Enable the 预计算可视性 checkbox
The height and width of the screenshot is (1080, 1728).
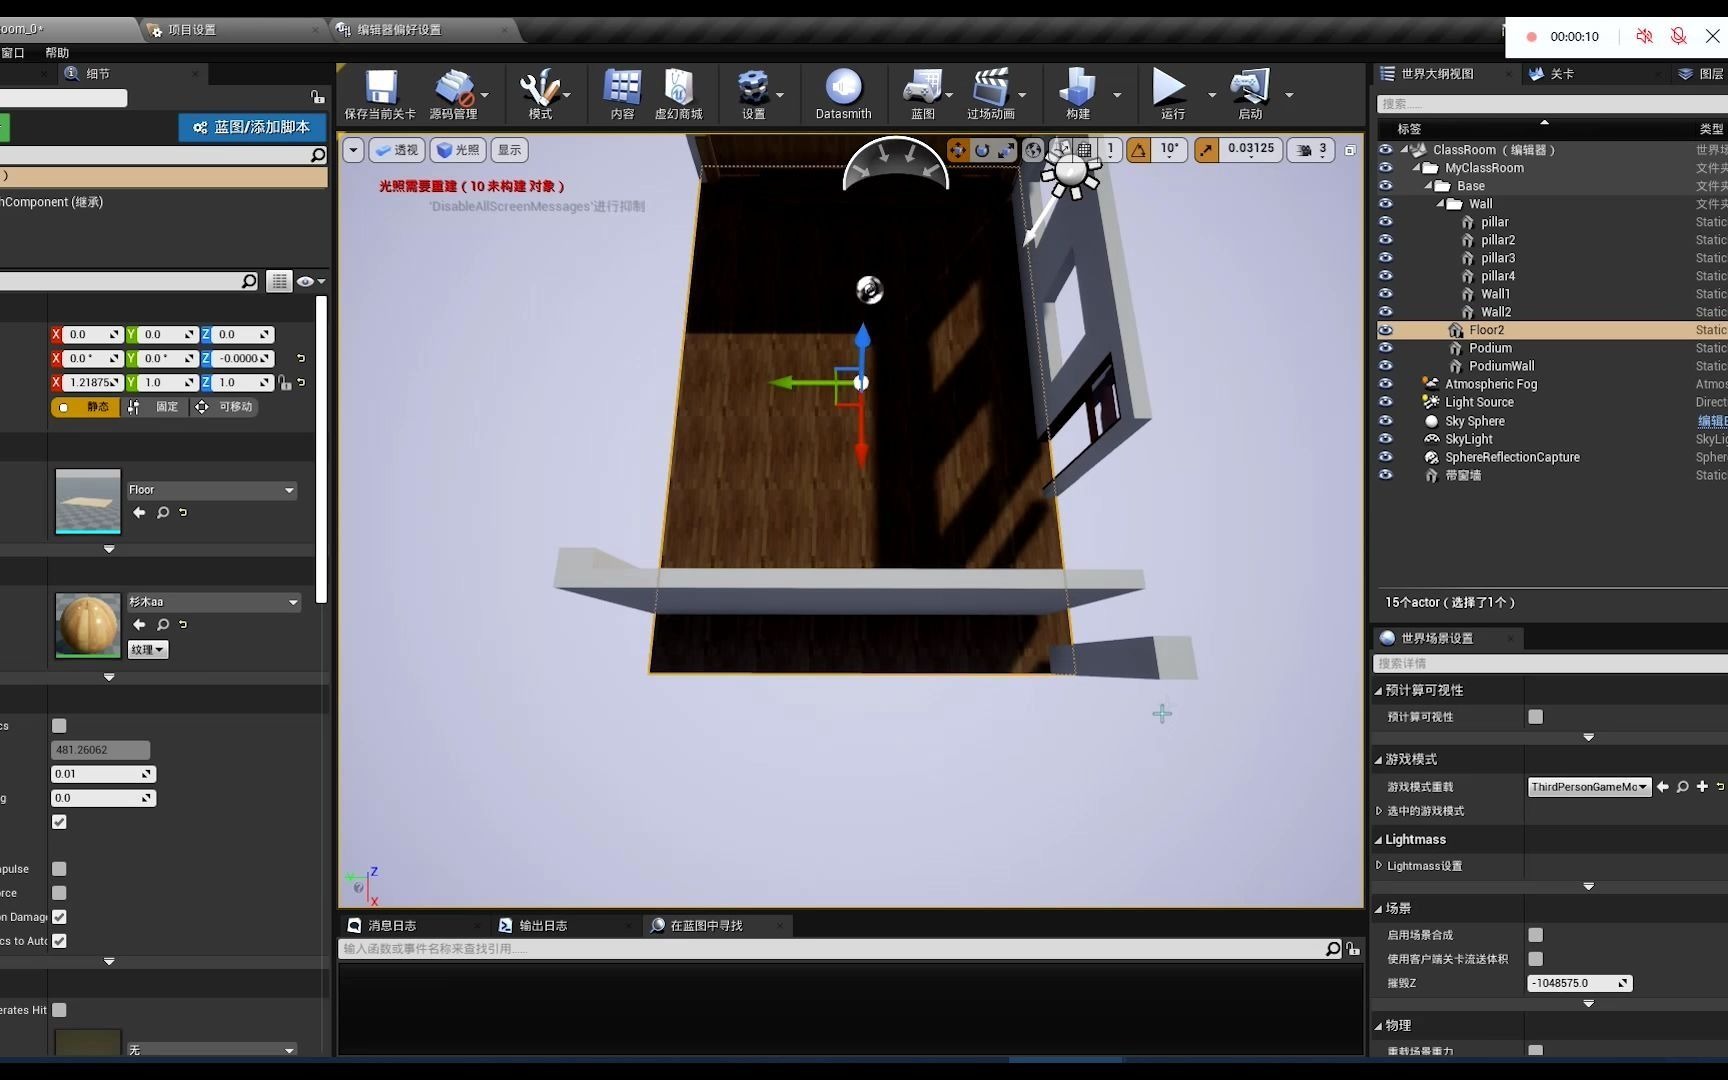pos(1536,716)
